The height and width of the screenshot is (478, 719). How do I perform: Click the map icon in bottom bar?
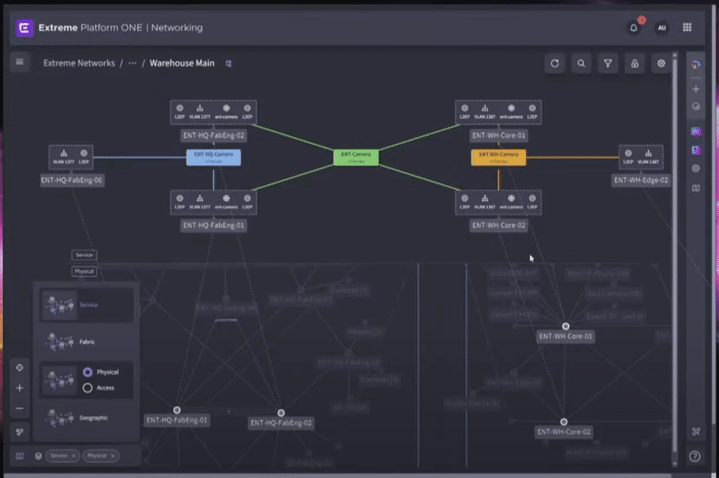coord(20,456)
